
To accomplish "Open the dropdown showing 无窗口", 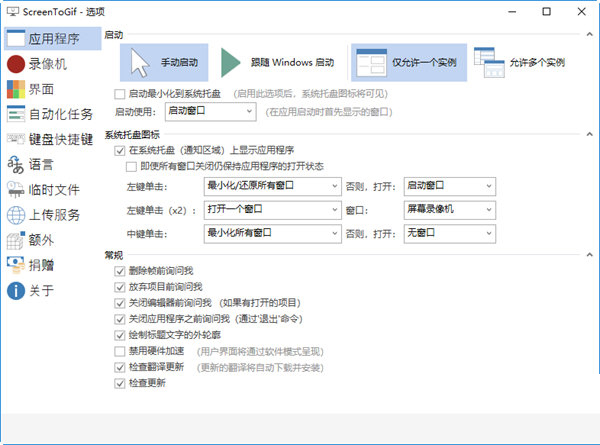I will click(450, 234).
